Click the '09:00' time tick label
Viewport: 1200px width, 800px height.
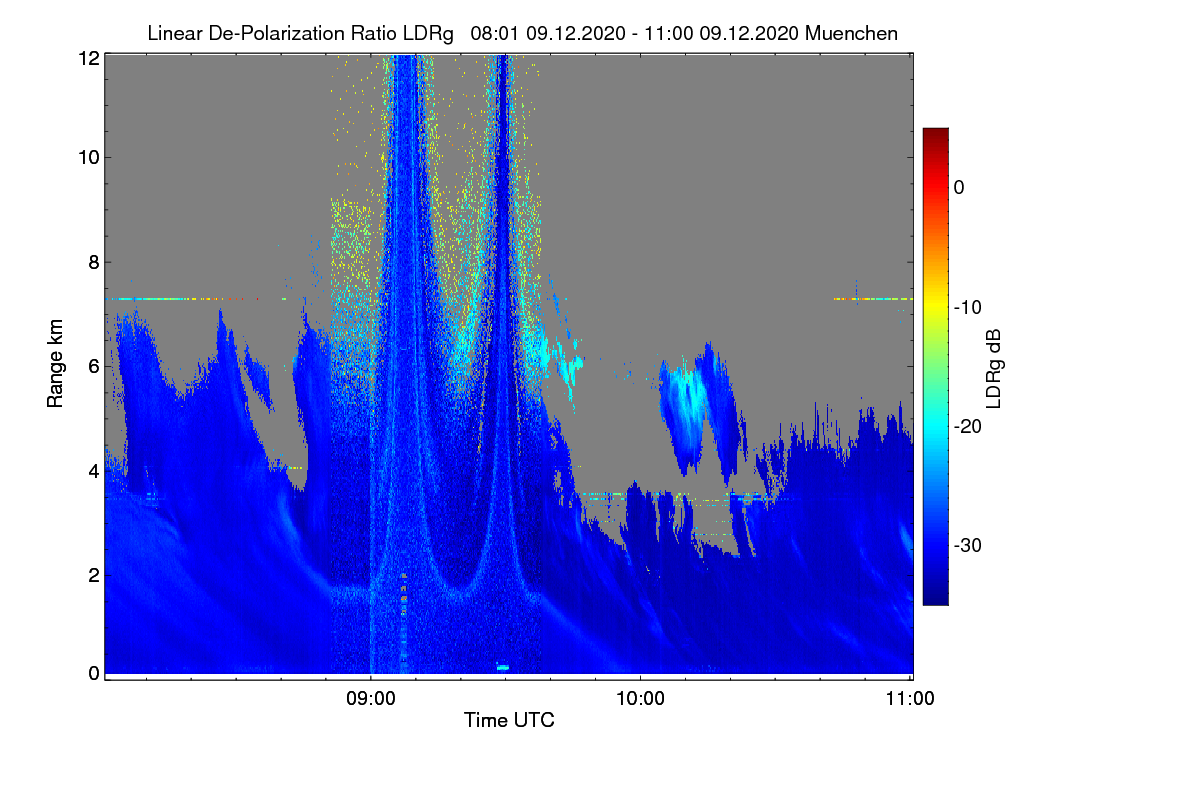coord(371,698)
